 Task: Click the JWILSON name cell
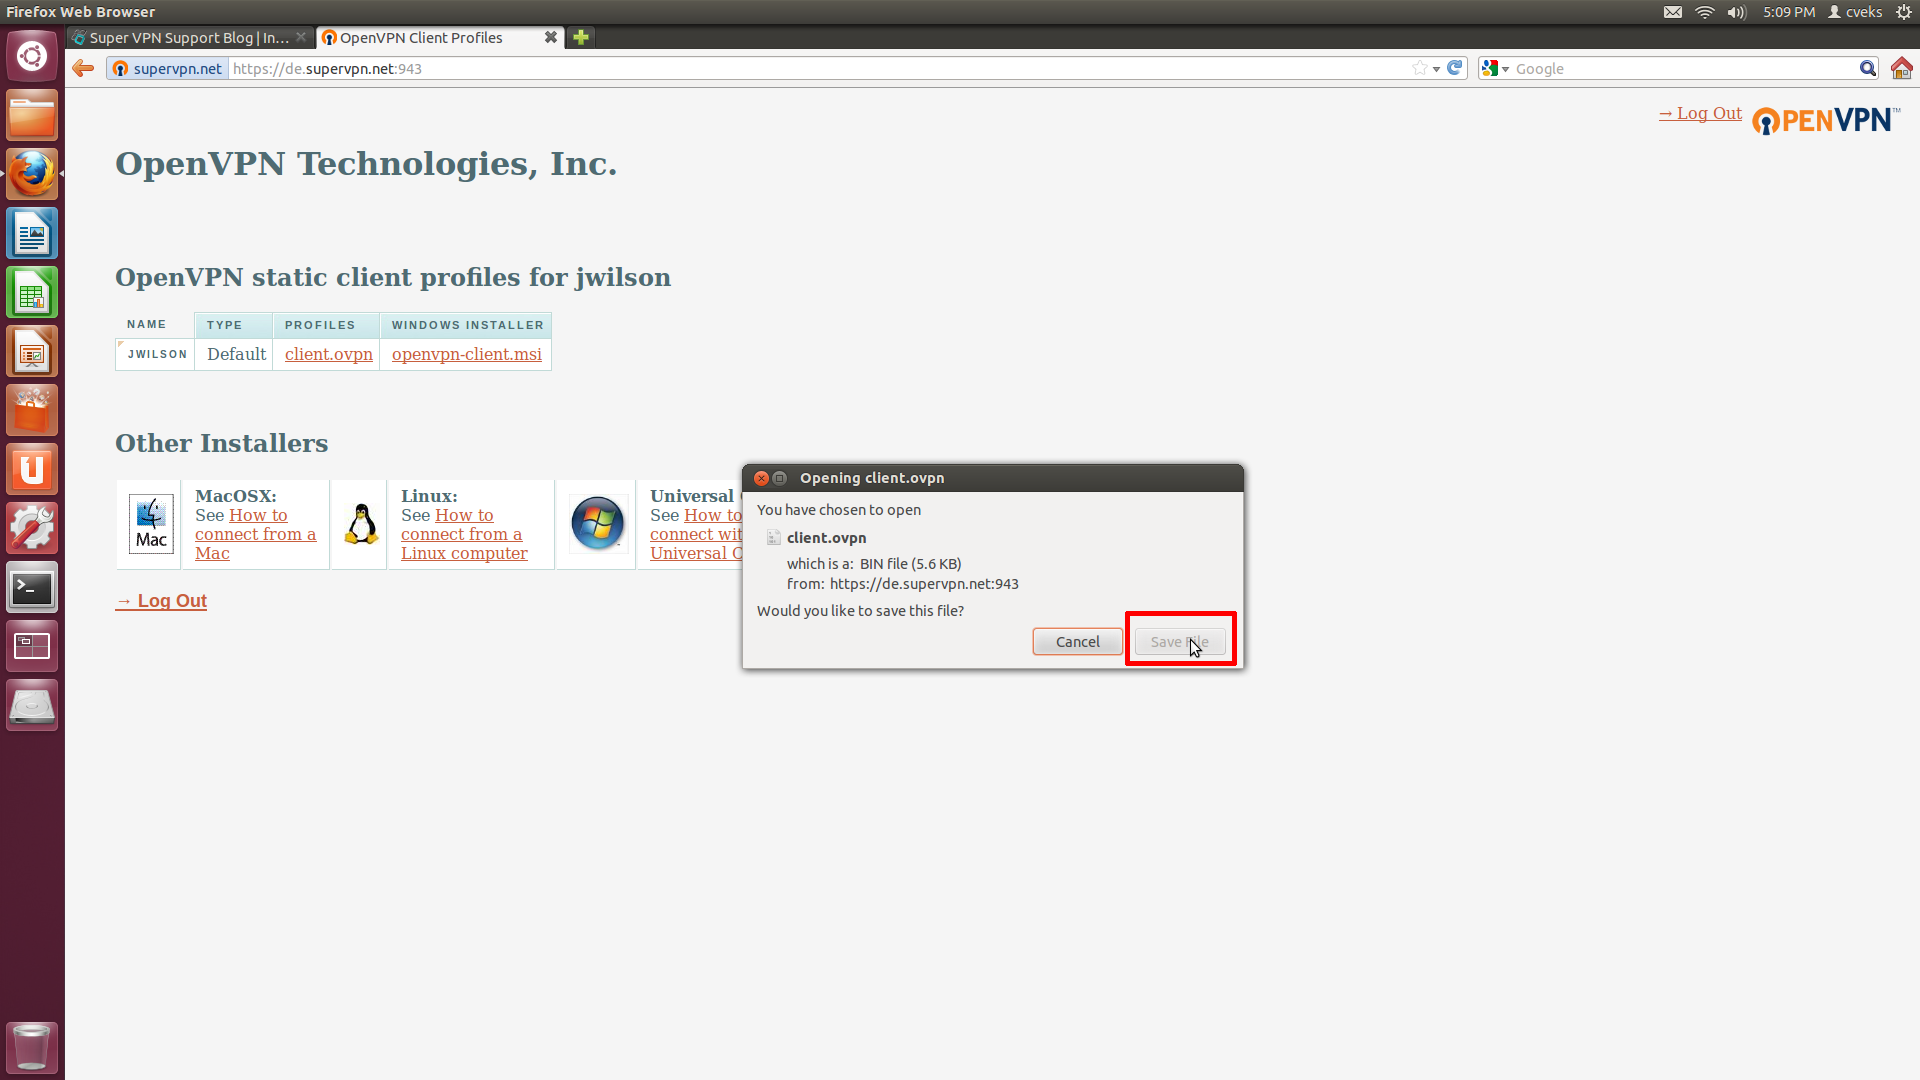[156, 354]
